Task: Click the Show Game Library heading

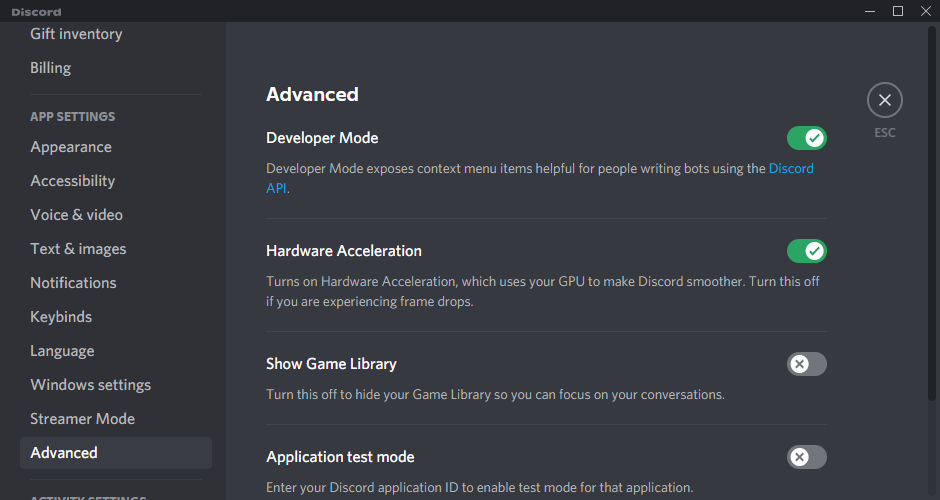Action: [x=331, y=364]
